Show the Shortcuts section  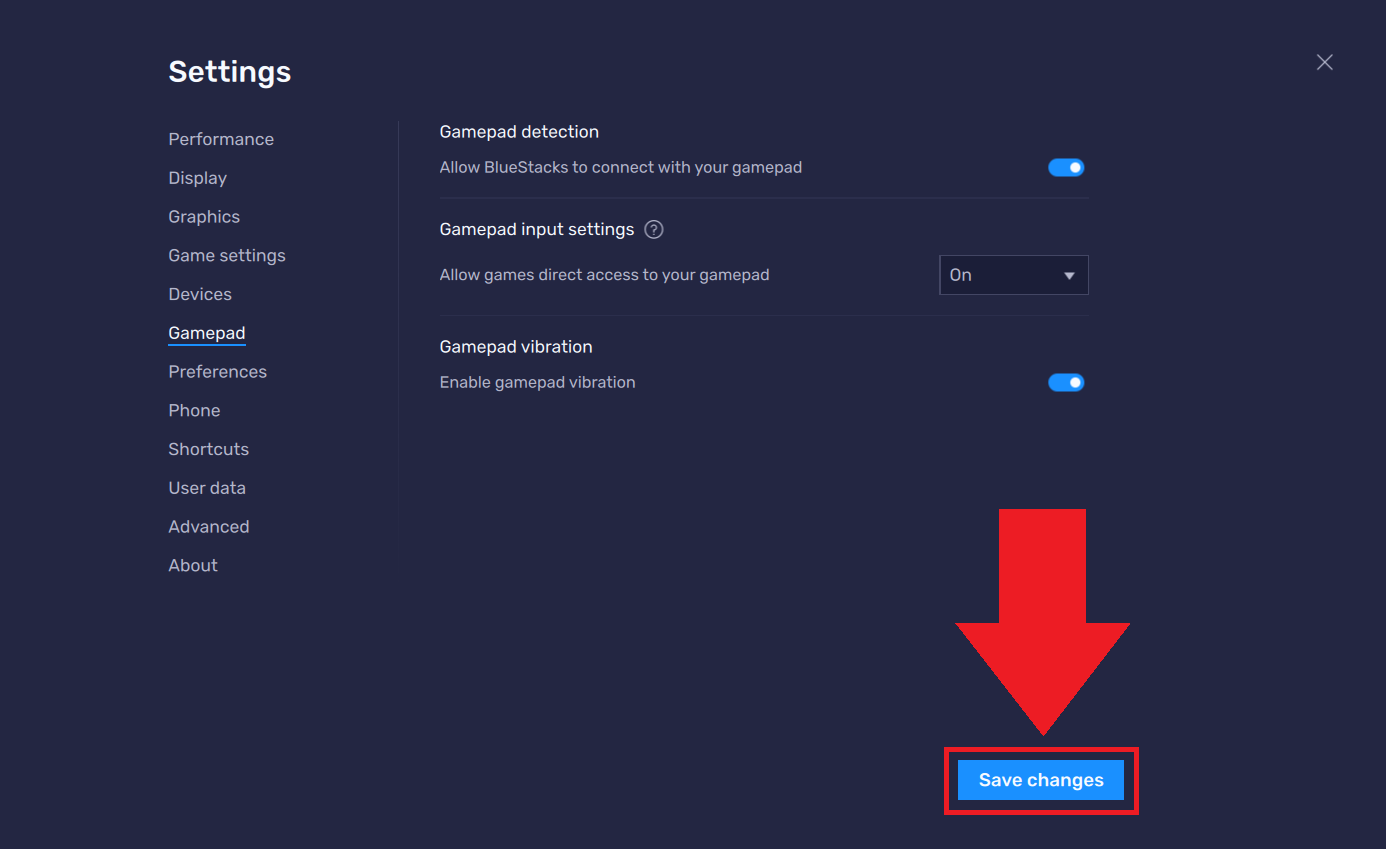click(208, 449)
